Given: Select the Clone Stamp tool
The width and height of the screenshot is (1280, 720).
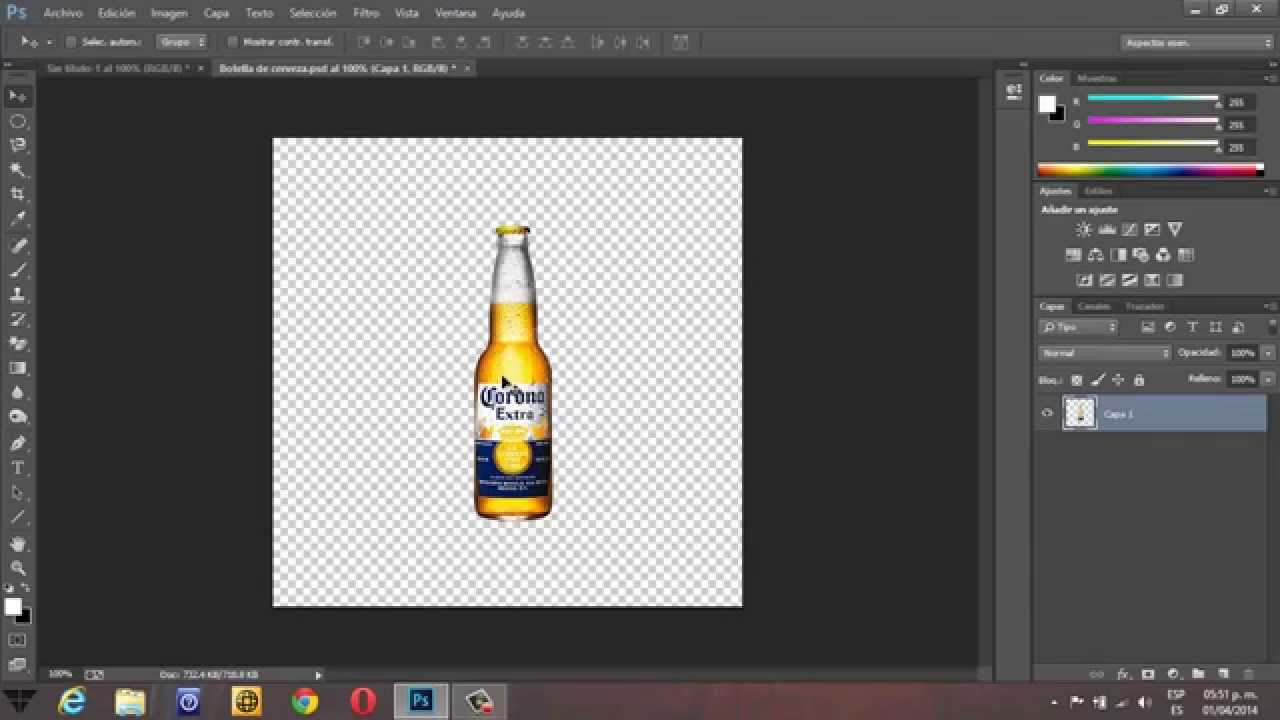Looking at the screenshot, I should pyautogui.click(x=18, y=295).
